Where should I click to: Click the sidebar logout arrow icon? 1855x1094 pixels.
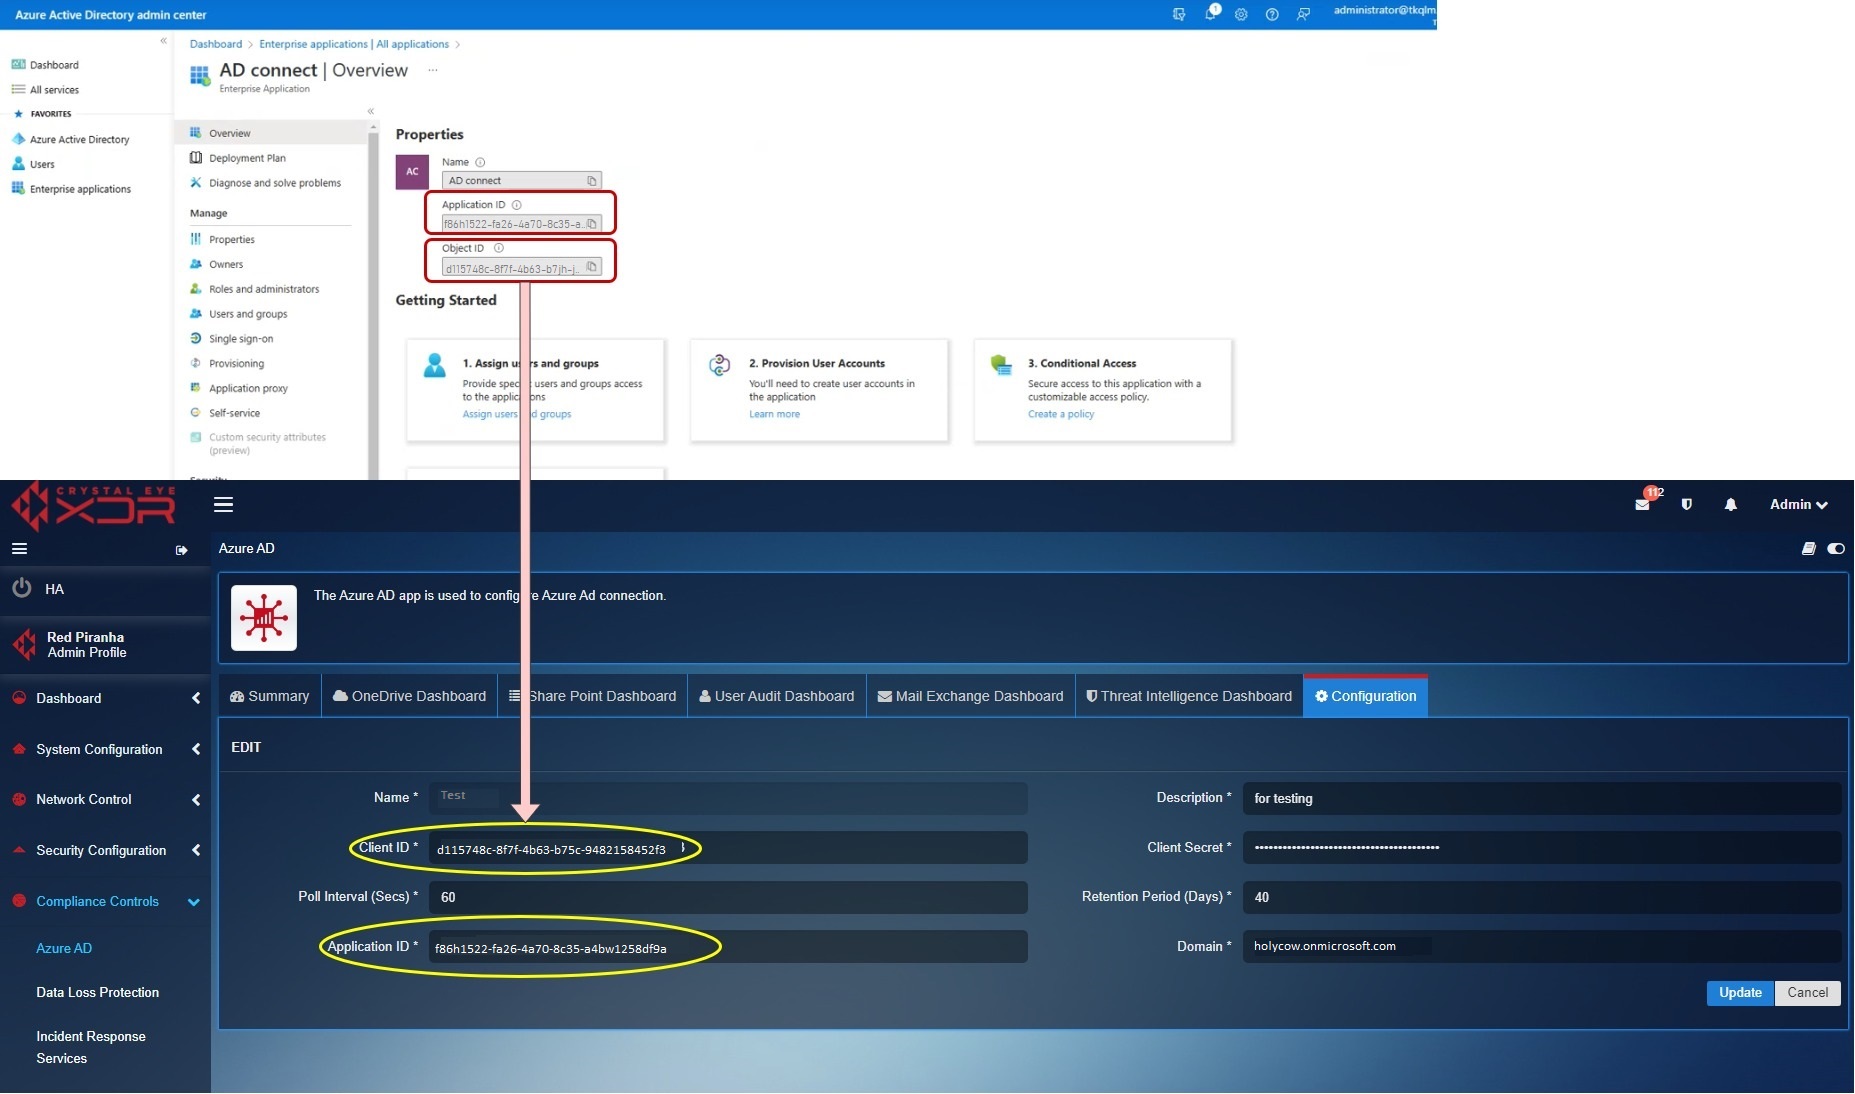[x=181, y=550]
